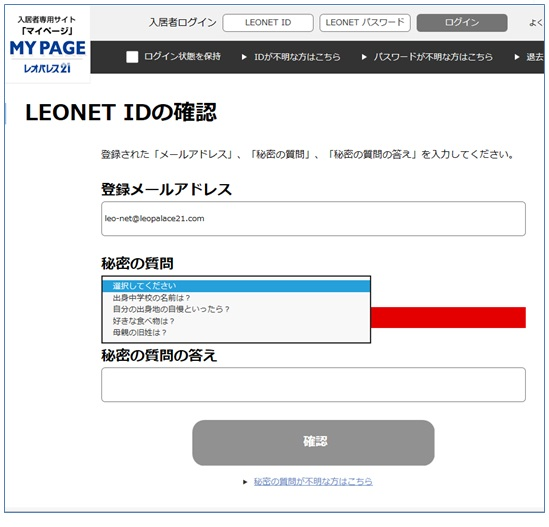Click the MY PAGE Leopalace21 logo
This screenshot has width=549, height=527.
(48, 46)
